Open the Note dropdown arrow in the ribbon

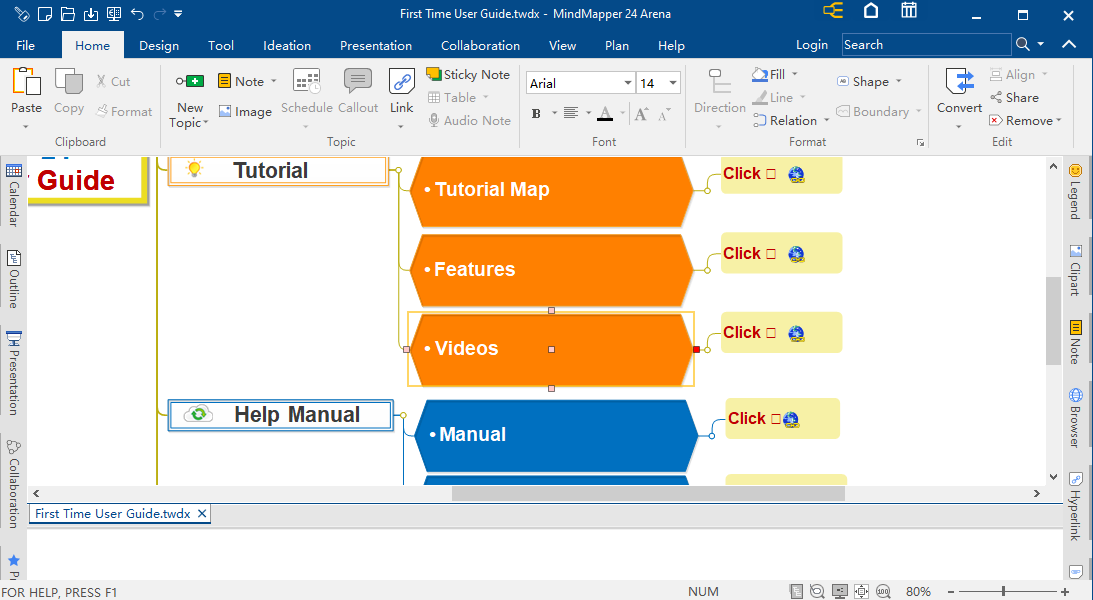pos(273,82)
